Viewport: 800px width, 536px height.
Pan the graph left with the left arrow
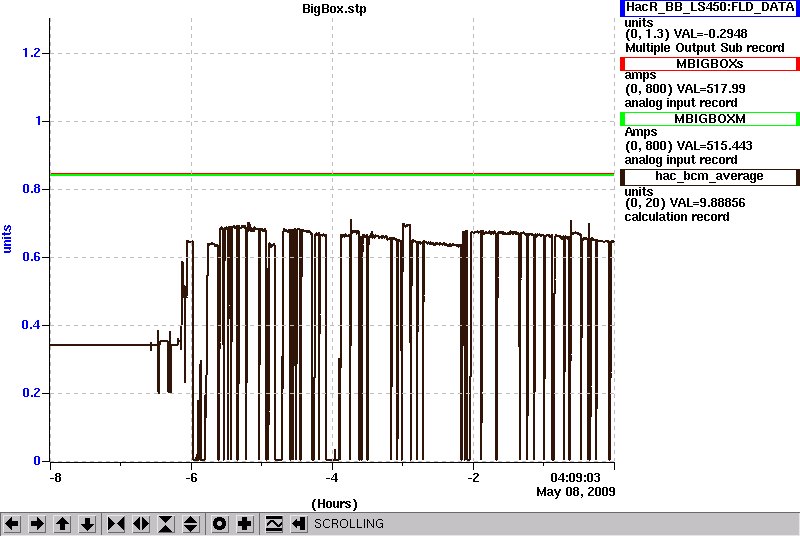pyautogui.click(x=12, y=524)
